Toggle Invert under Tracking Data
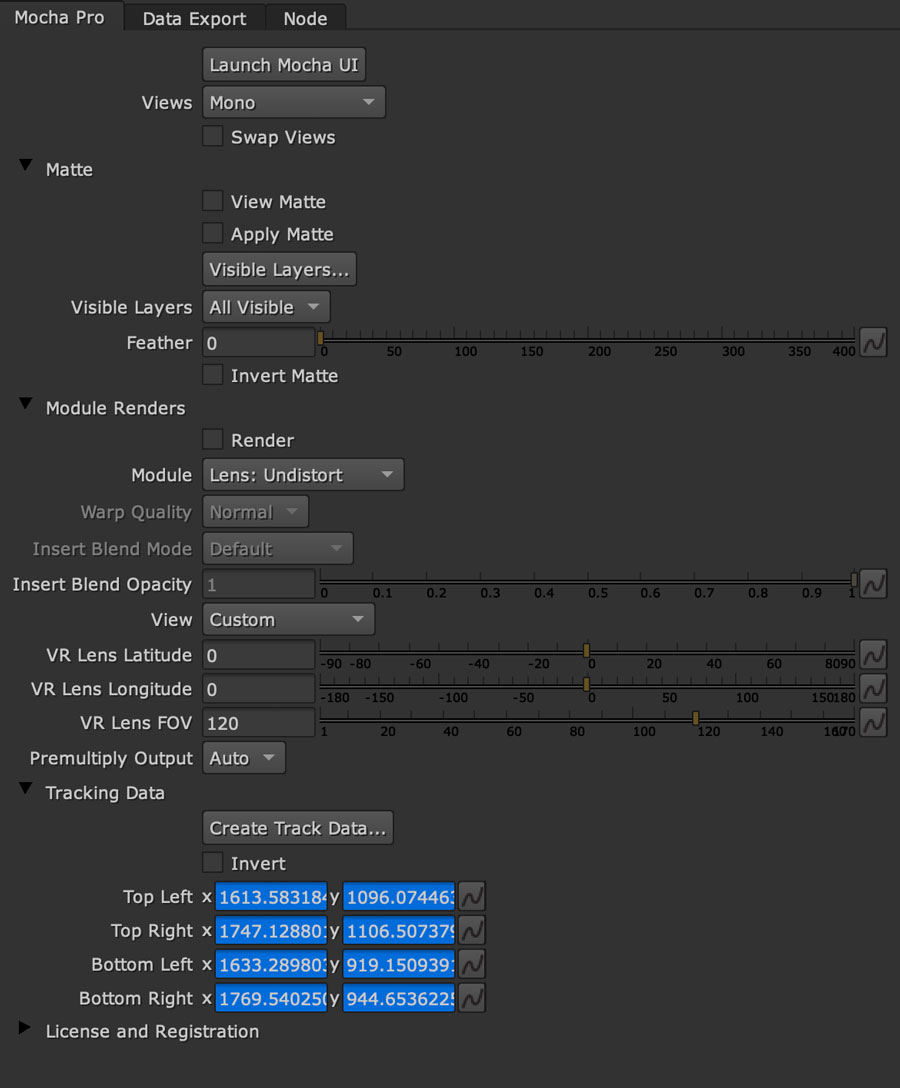900x1088 pixels. (x=212, y=862)
